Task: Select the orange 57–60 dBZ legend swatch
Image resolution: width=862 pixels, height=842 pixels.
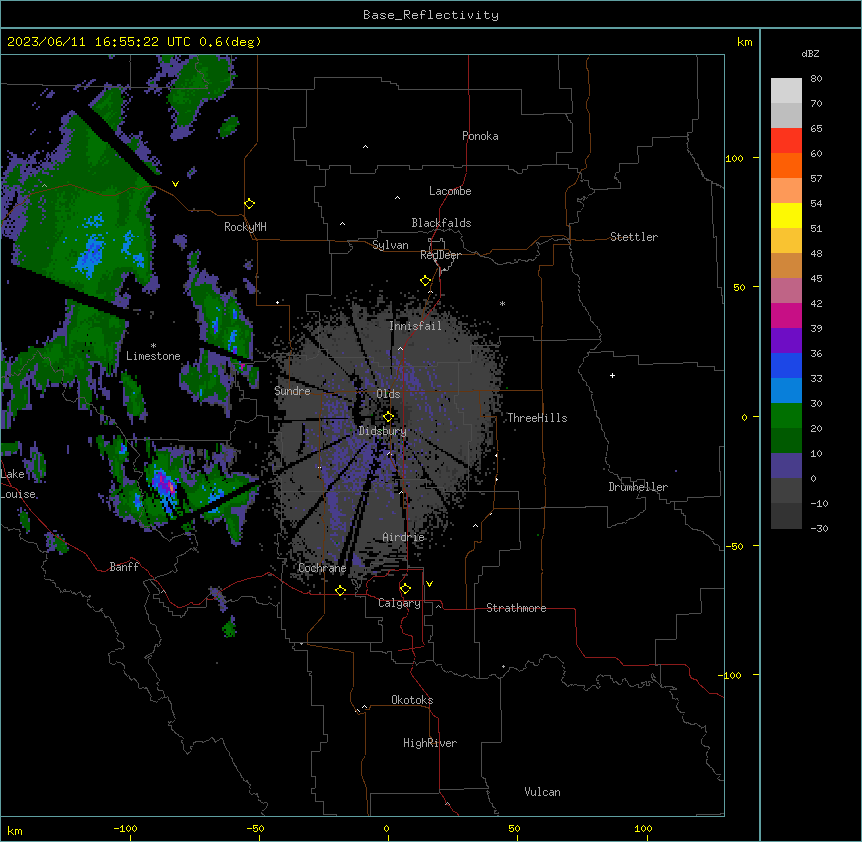Action: click(x=786, y=165)
